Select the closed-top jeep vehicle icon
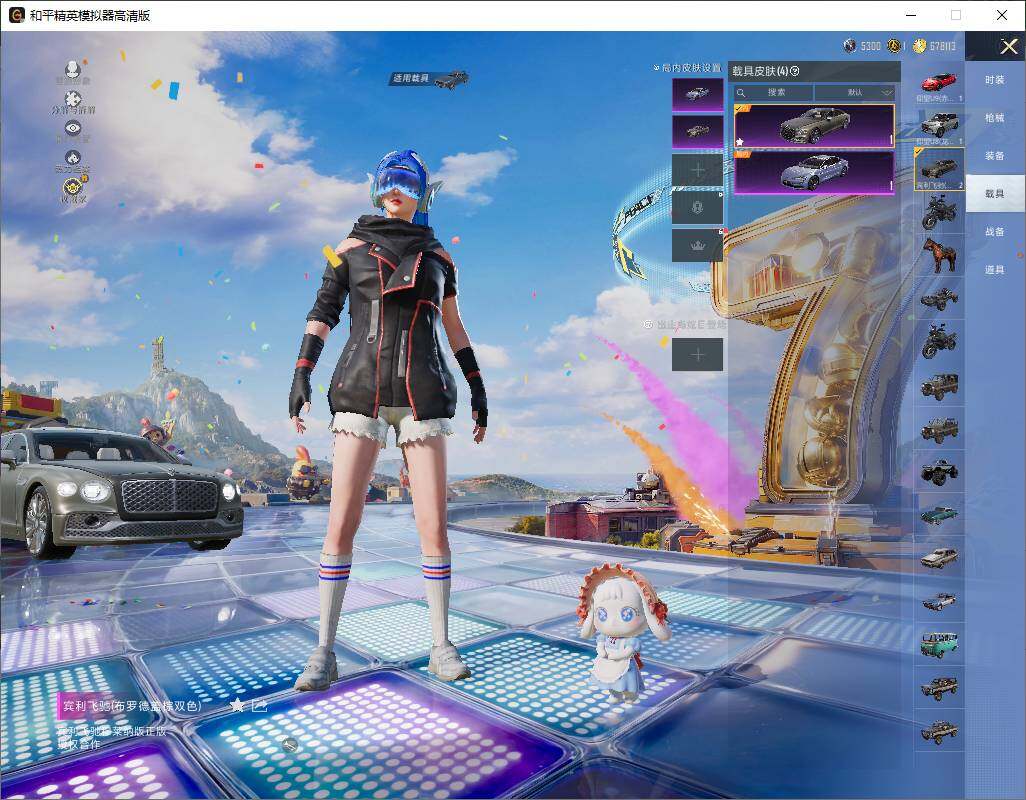The height and width of the screenshot is (800, 1026). pos(939,386)
